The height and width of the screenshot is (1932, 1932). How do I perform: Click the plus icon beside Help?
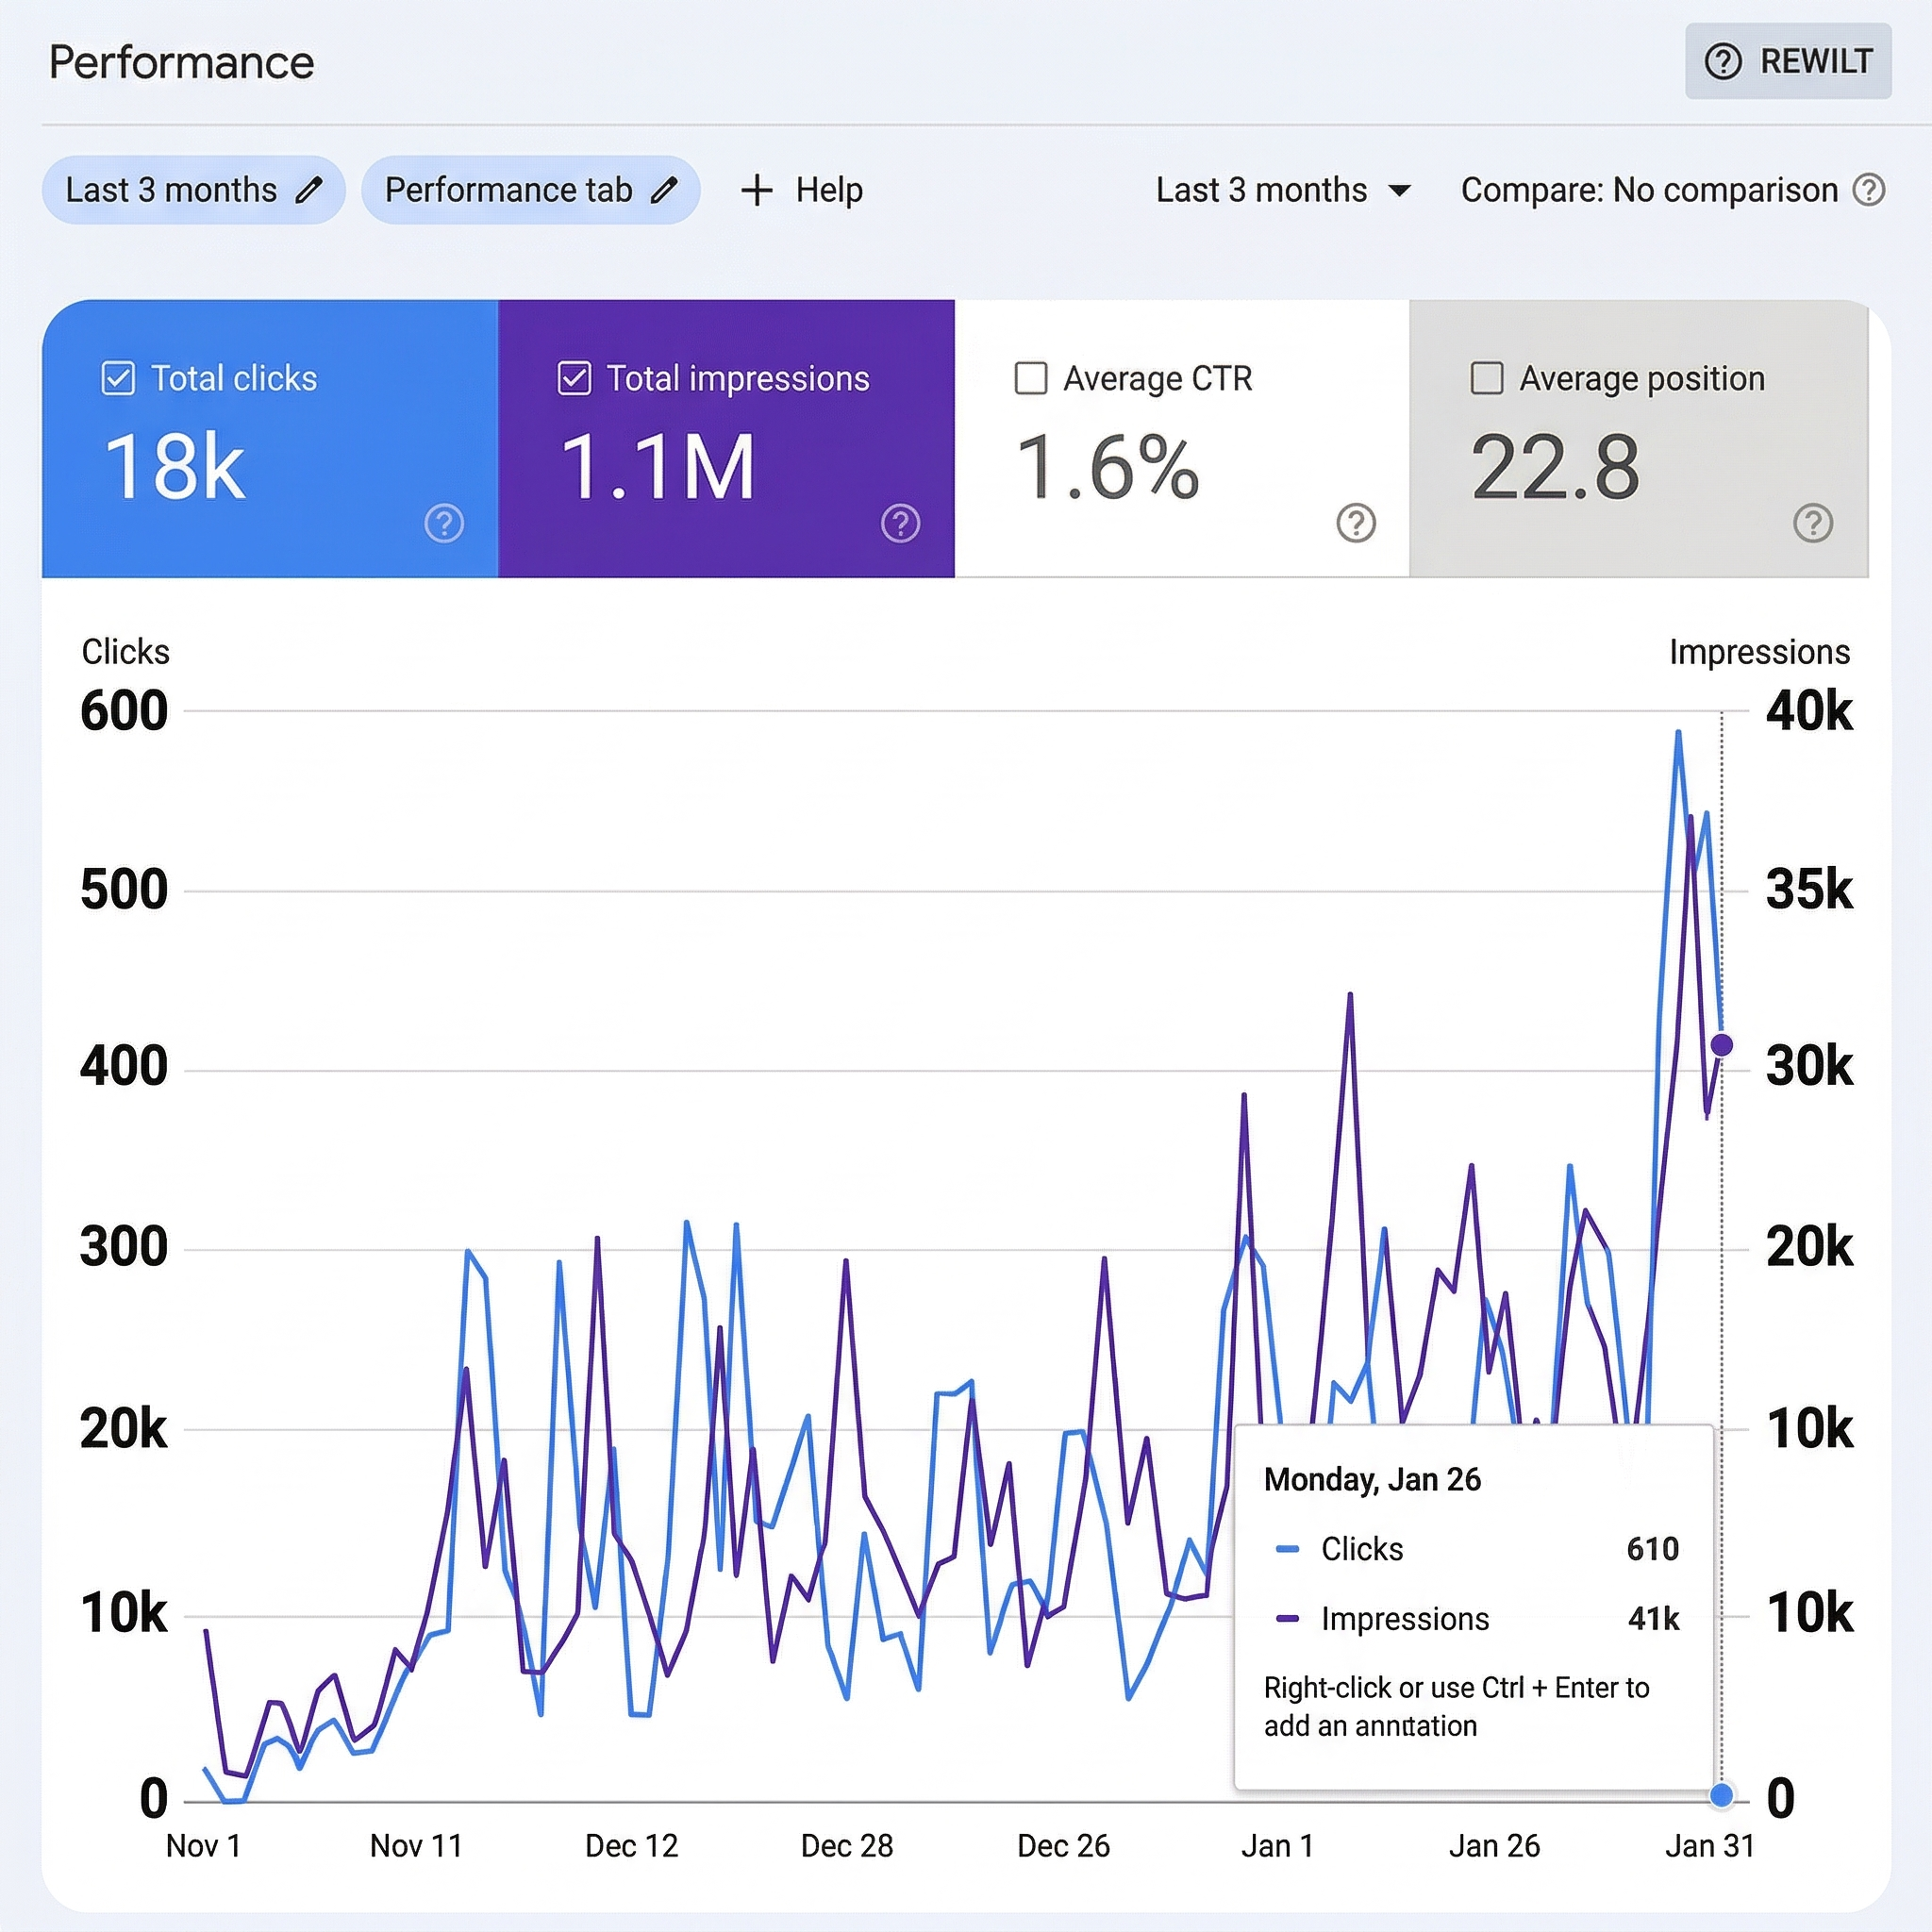point(756,189)
